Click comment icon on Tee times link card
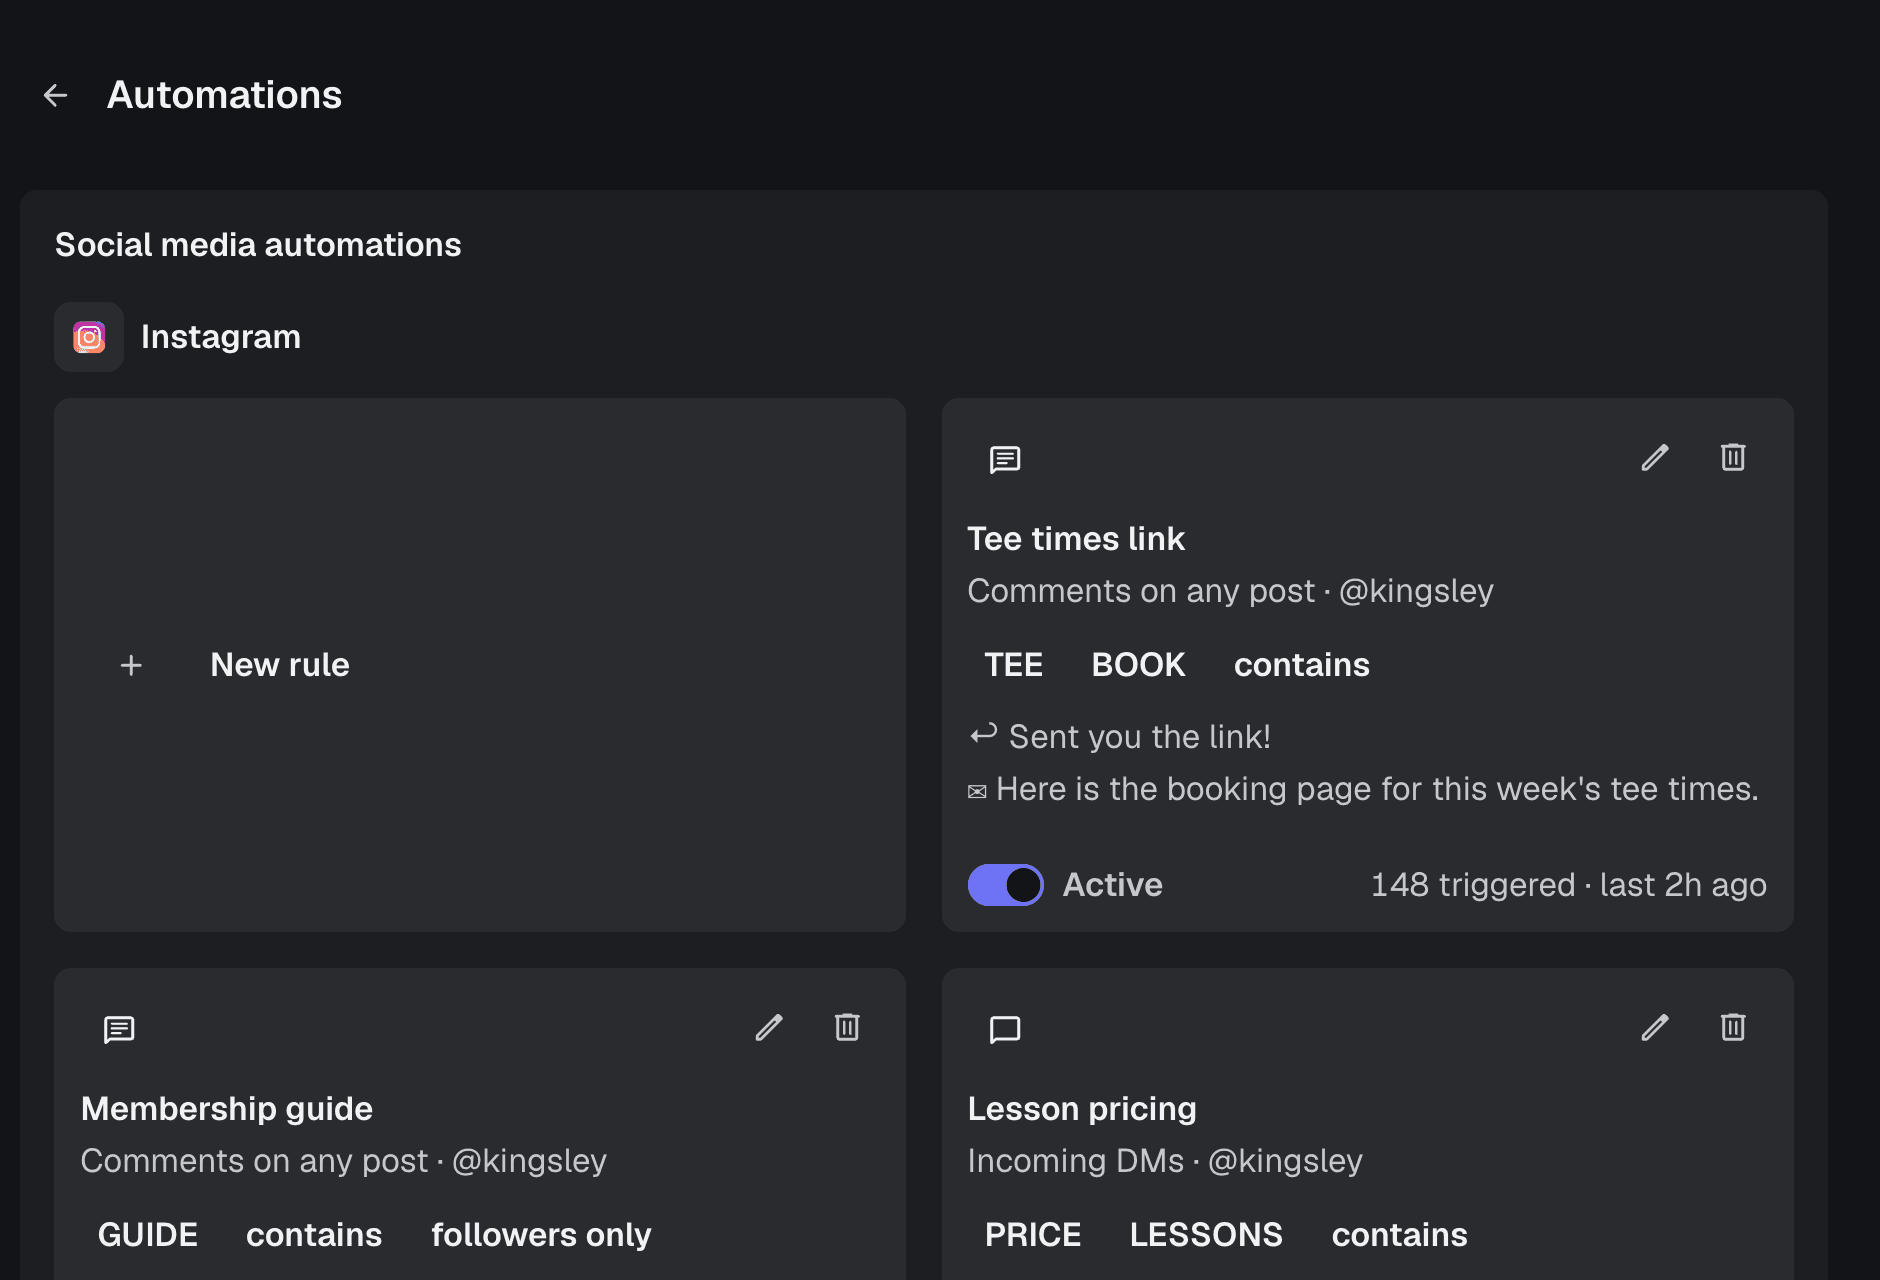This screenshot has height=1280, width=1880. click(1005, 460)
